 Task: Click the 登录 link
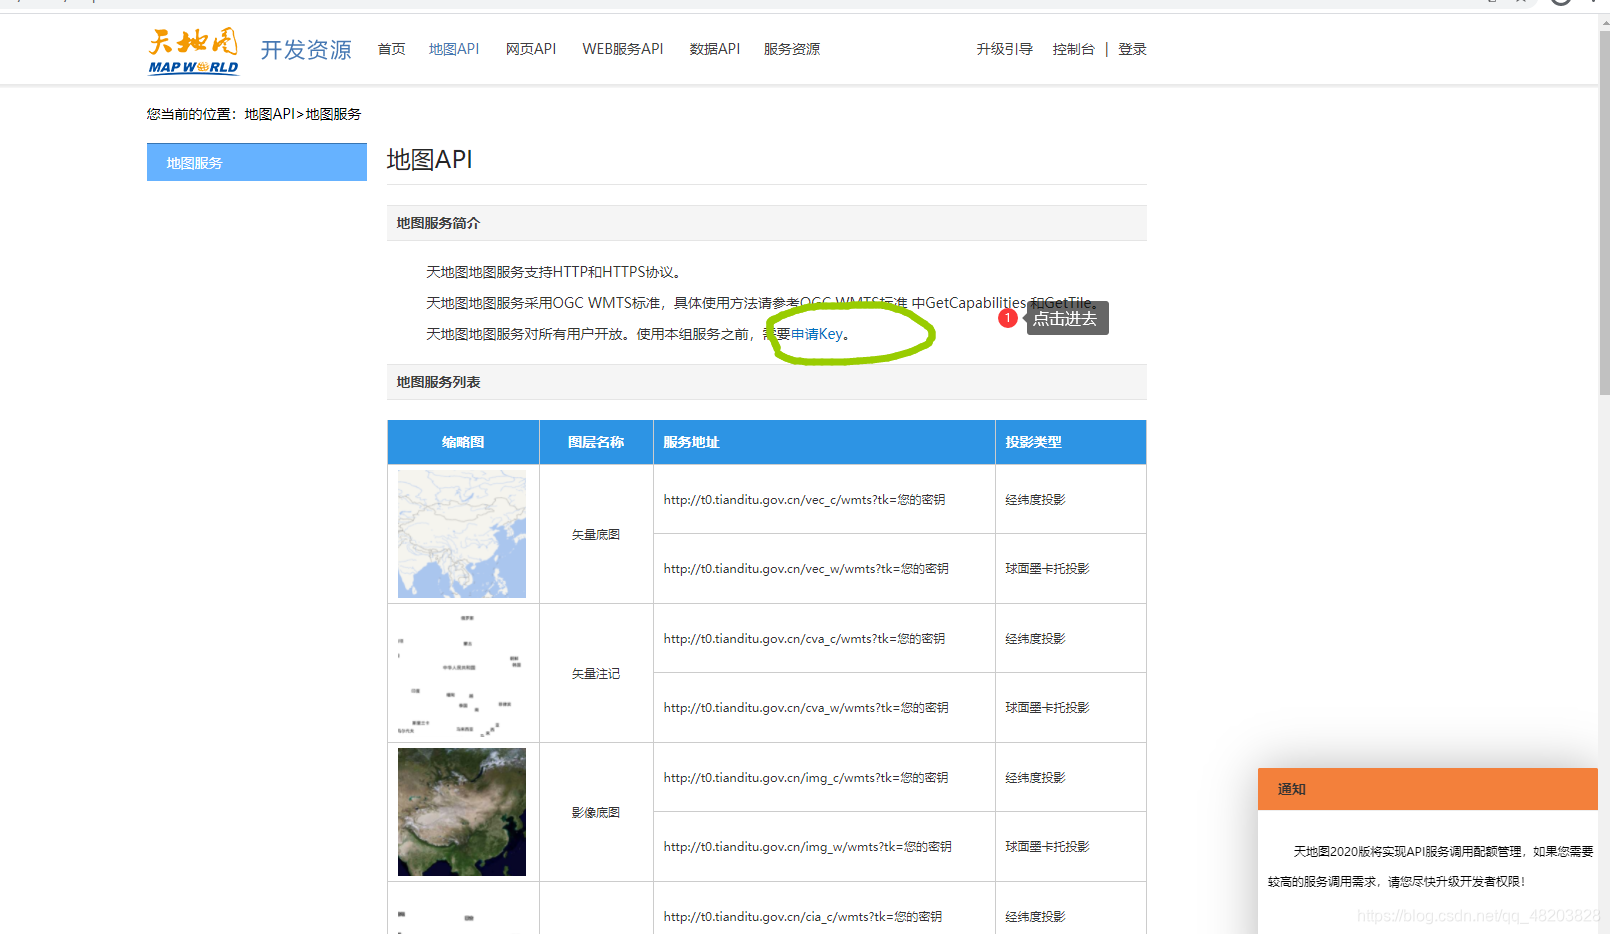pos(1132,49)
